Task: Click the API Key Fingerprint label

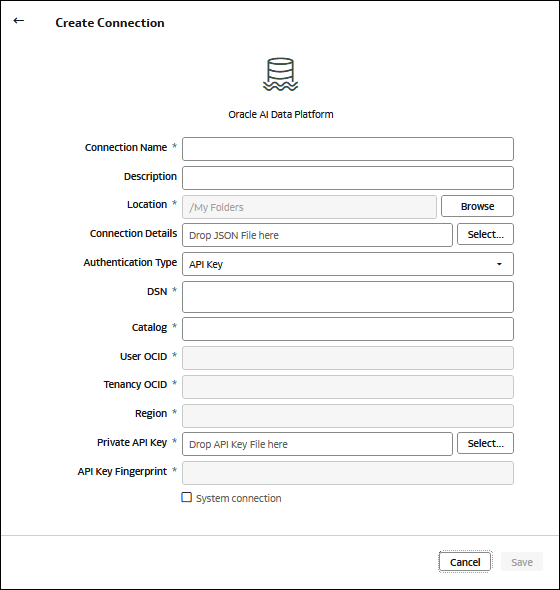Action: (122, 471)
